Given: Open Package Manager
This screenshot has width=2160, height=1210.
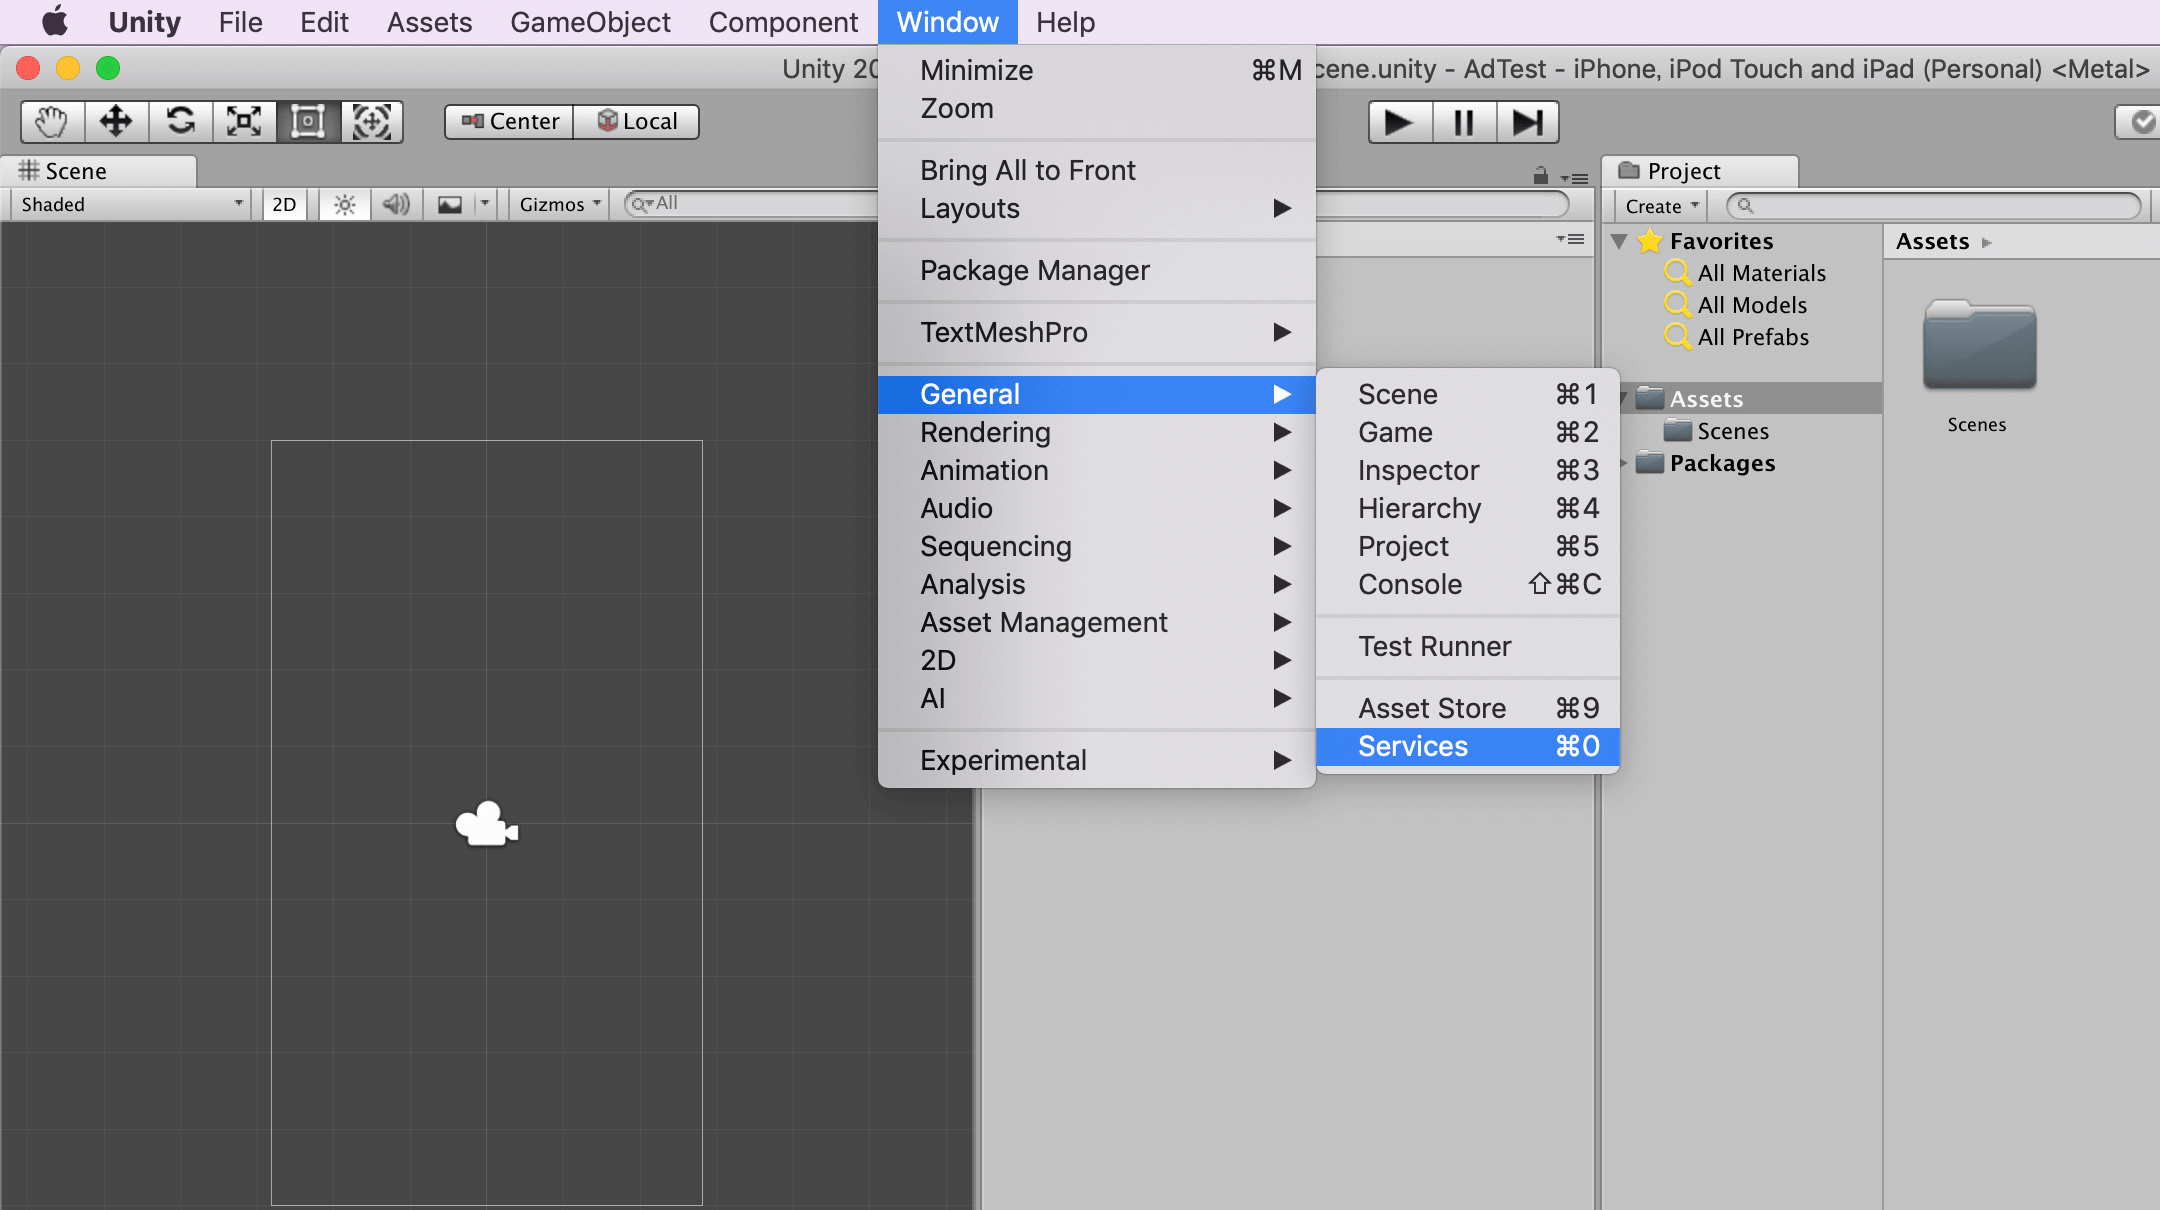Looking at the screenshot, I should (x=1096, y=270).
